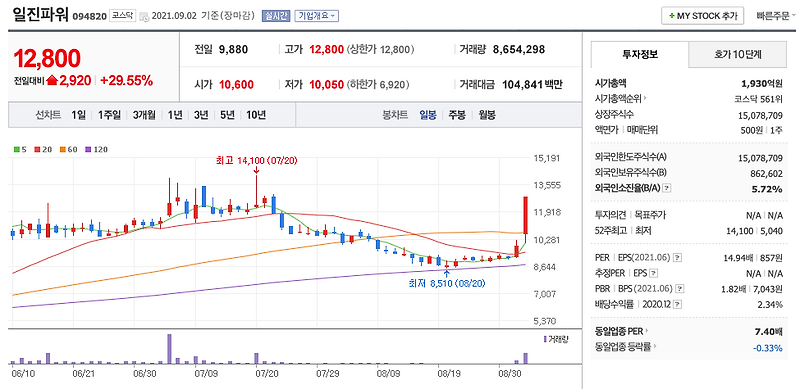This screenshot has width=800, height=389.
Task: Open help icon next to 추정PER EPS
Action: [x=655, y=273]
